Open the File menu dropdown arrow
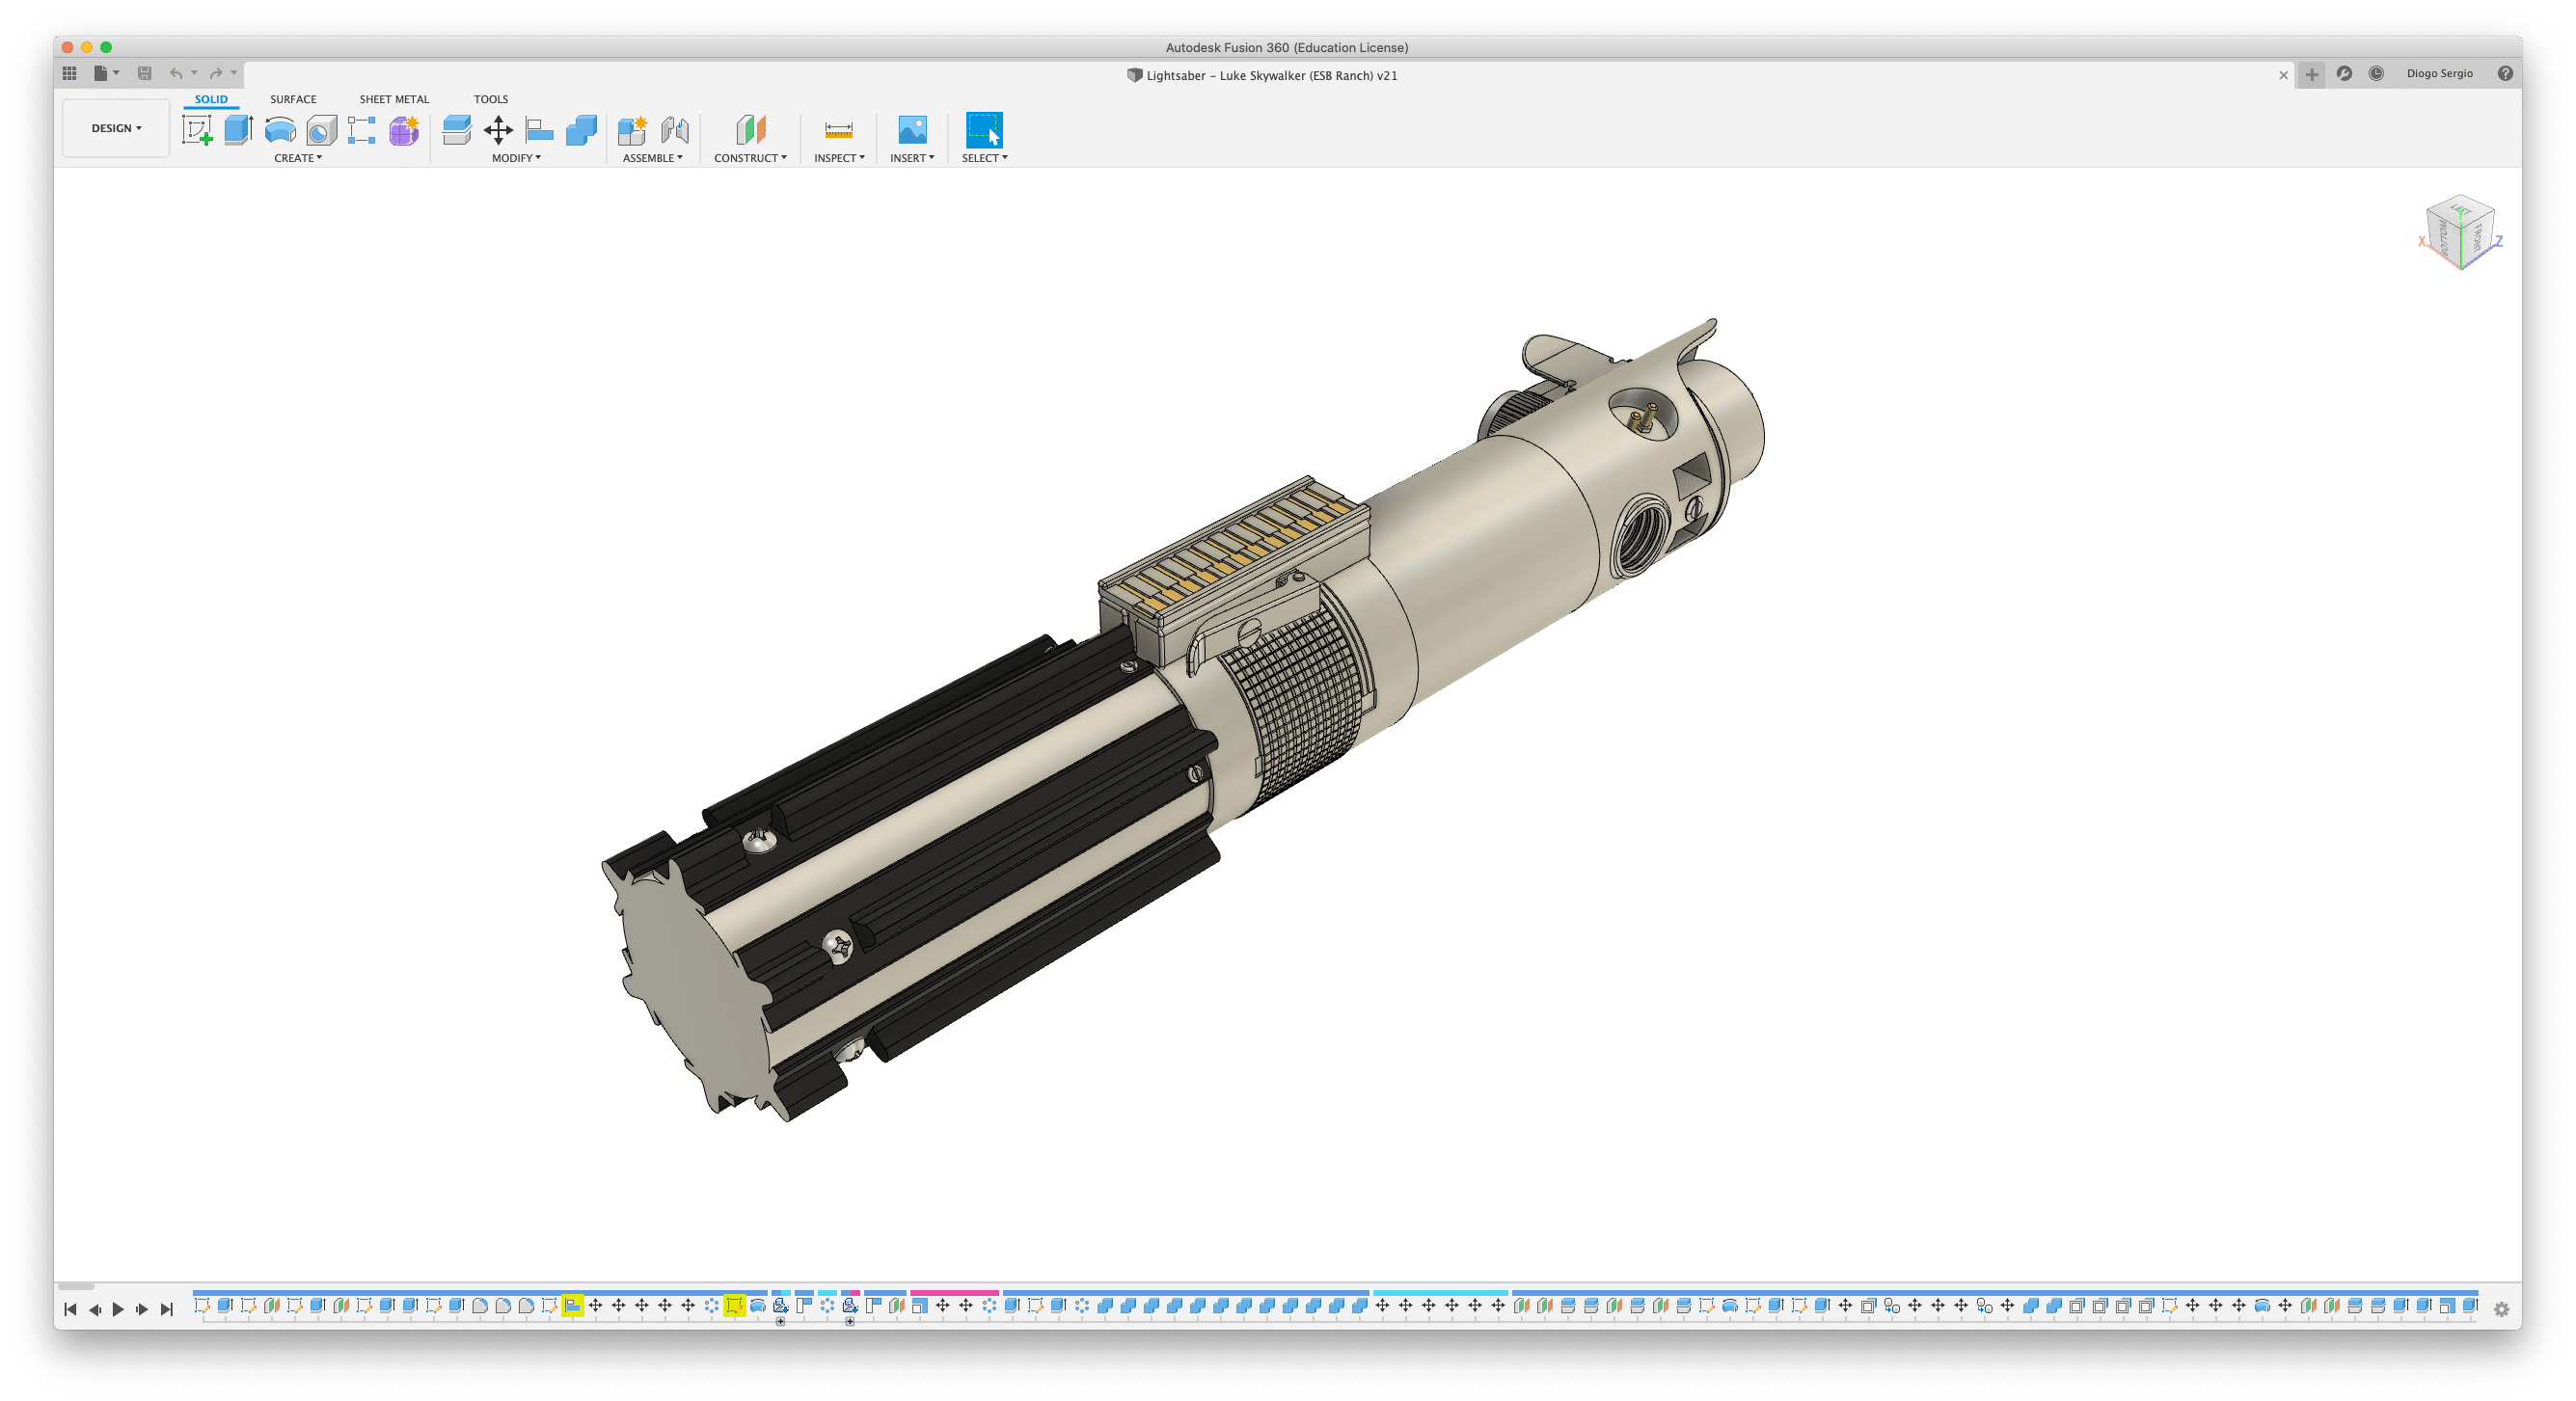This screenshot has height=1401, width=2576. 116,73
